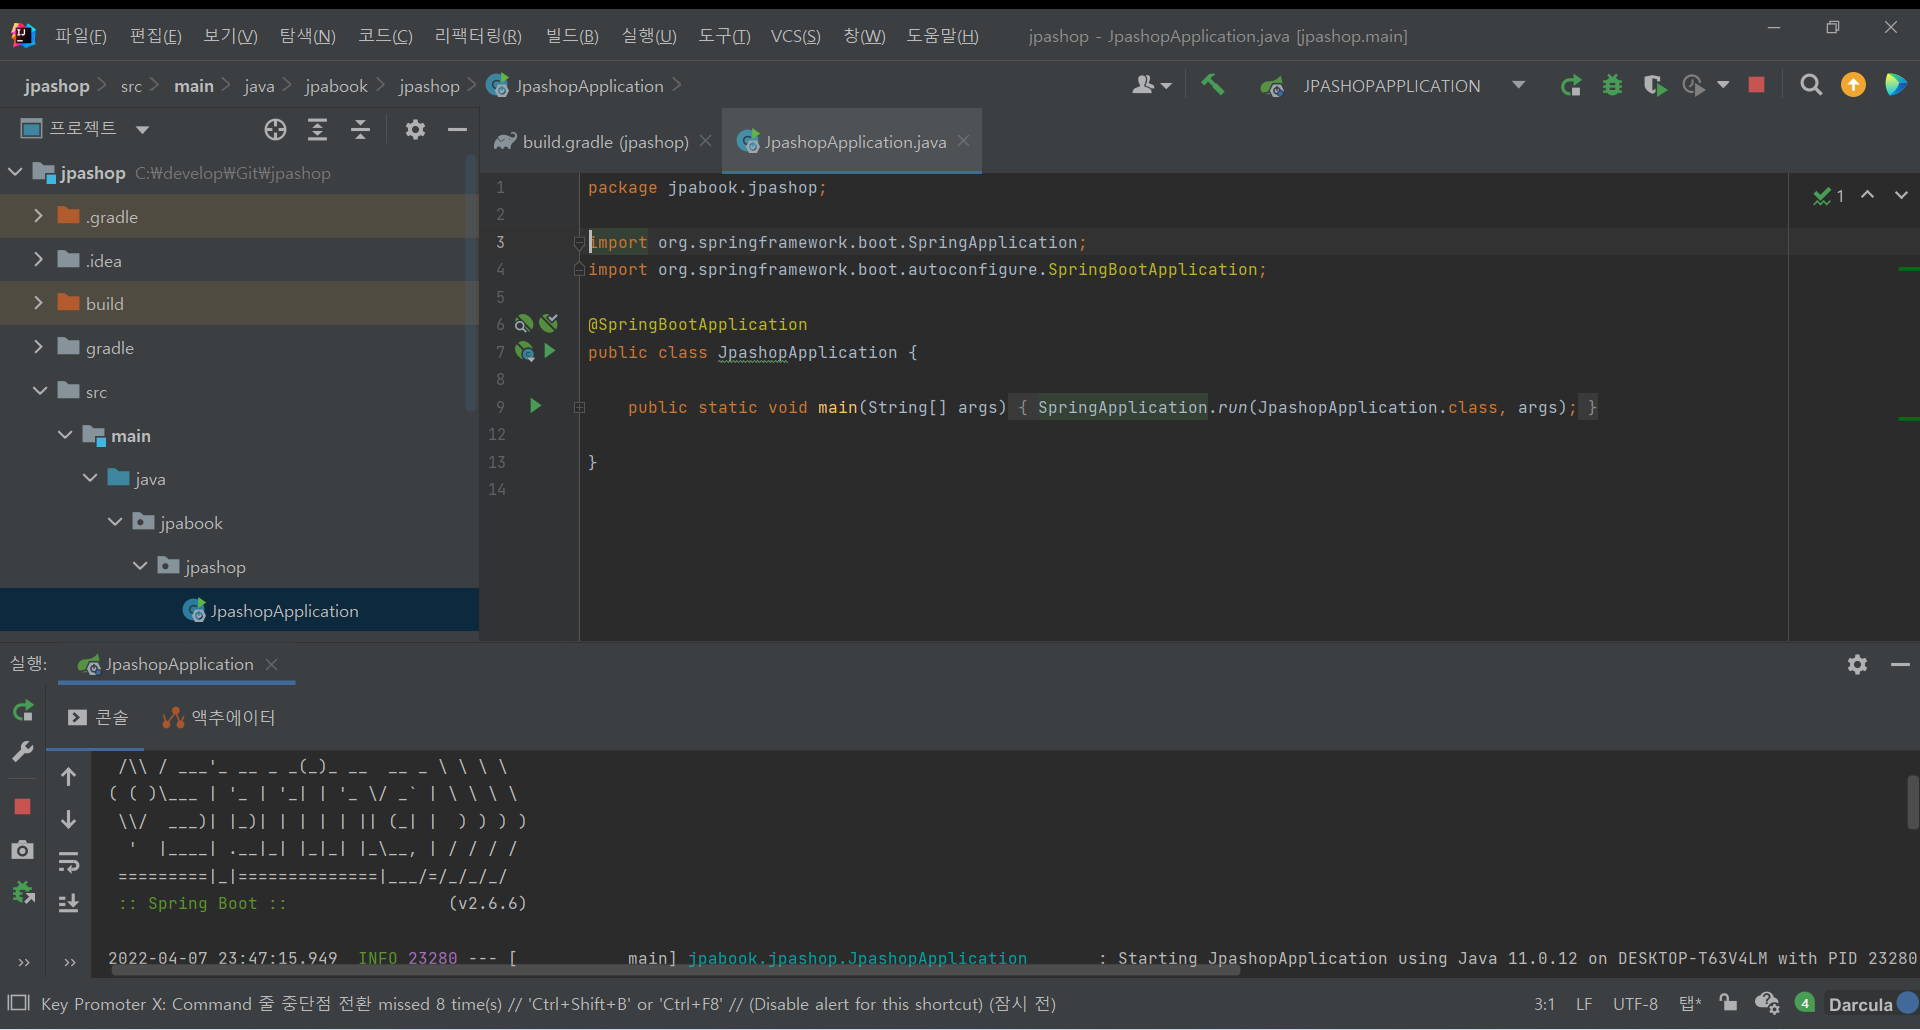Open the run configuration dropdown arrow
Image resolution: width=1920 pixels, height=1030 pixels.
point(1518,85)
